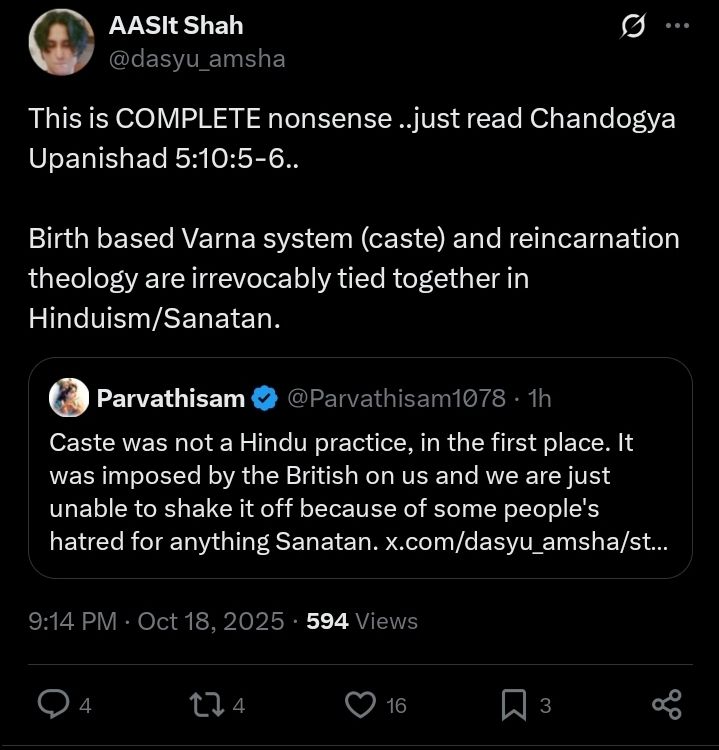This screenshot has height=750, width=719.
Task: Repost this tweet using the retweet icon
Action: 205,705
